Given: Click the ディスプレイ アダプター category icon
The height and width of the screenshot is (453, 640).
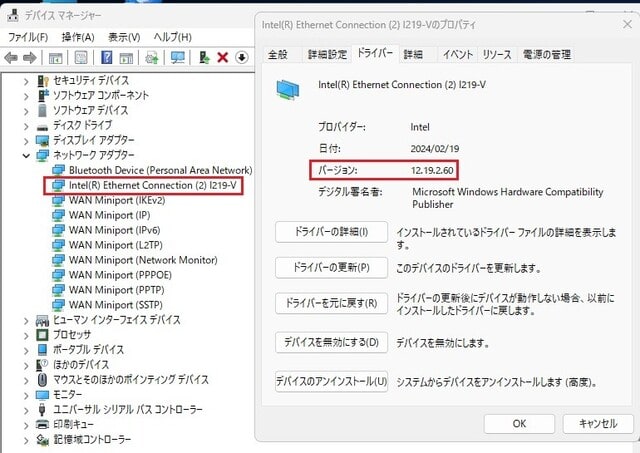Looking at the screenshot, I should tap(42, 141).
